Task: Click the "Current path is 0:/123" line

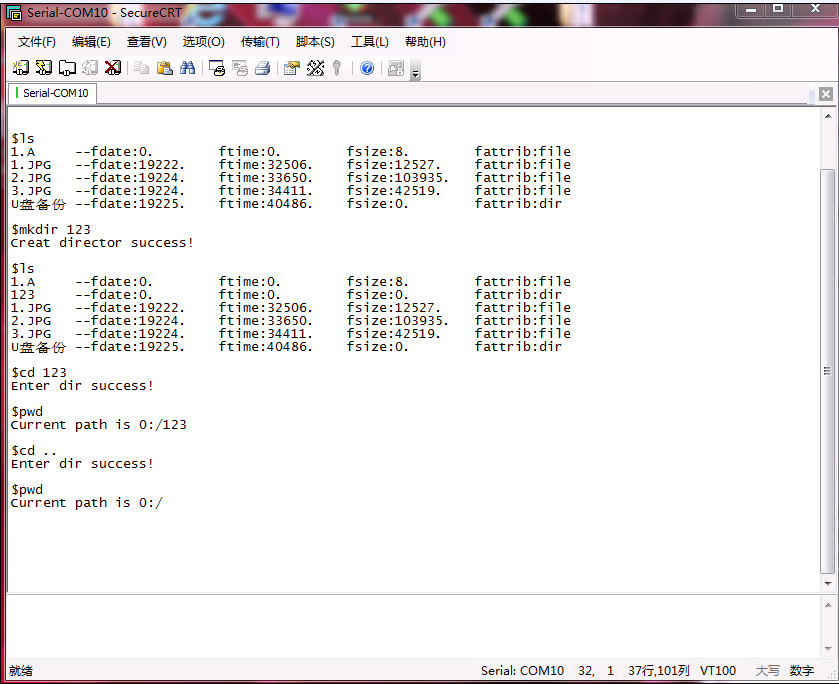Action: tap(98, 425)
